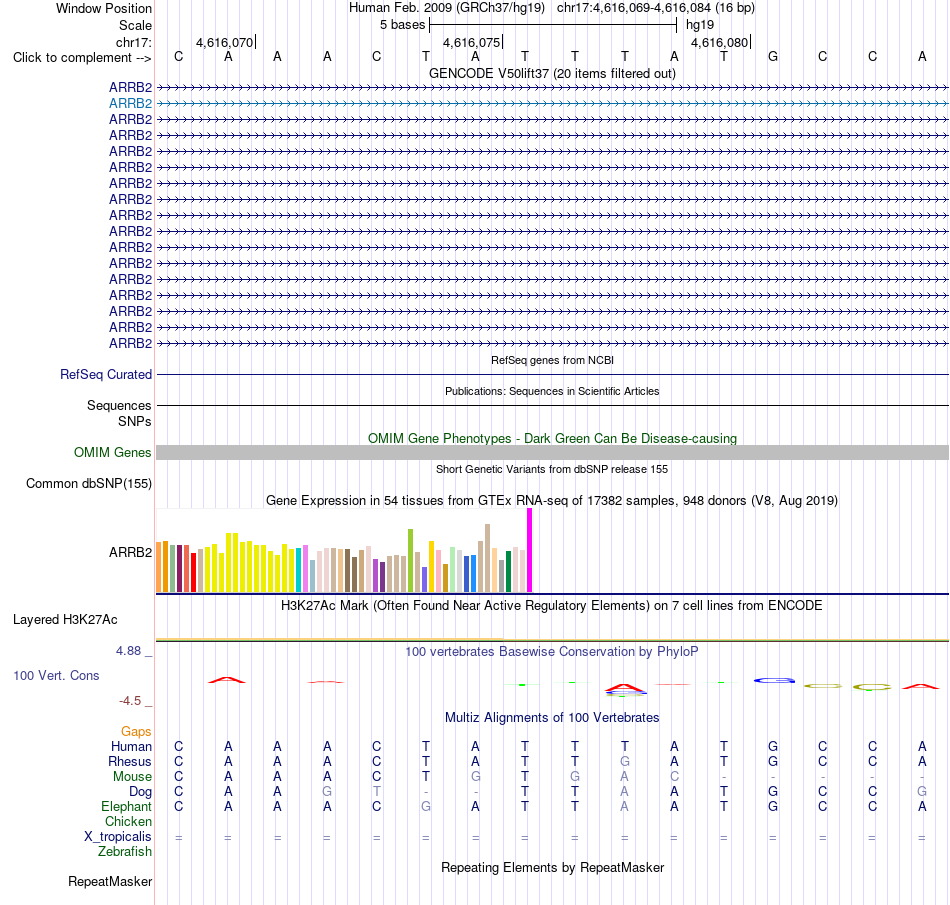Open 'Repeating Elements by RepeatMasker' title
The height and width of the screenshot is (905, 950).
click(552, 868)
